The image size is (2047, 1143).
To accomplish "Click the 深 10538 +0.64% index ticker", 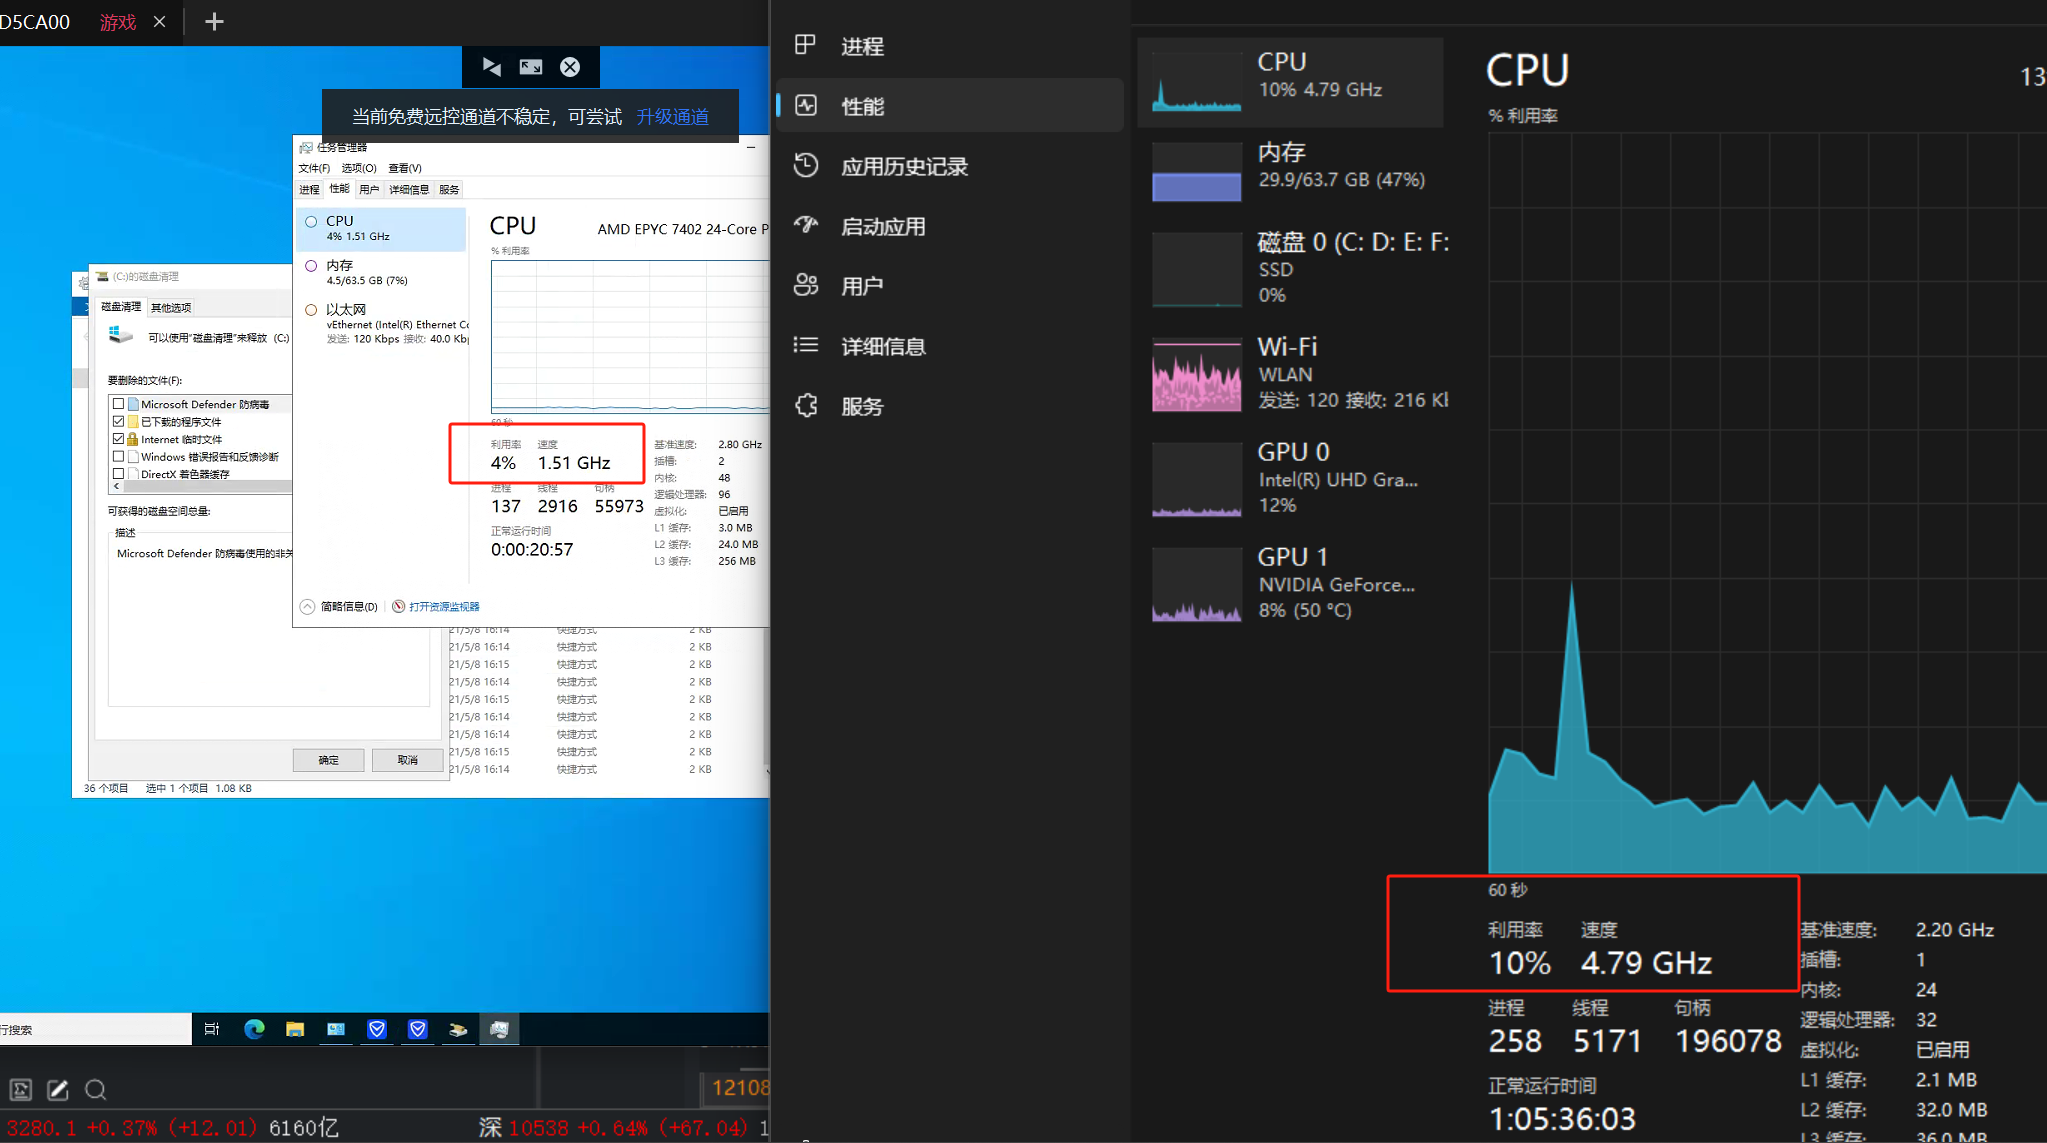I will coord(613,1128).
